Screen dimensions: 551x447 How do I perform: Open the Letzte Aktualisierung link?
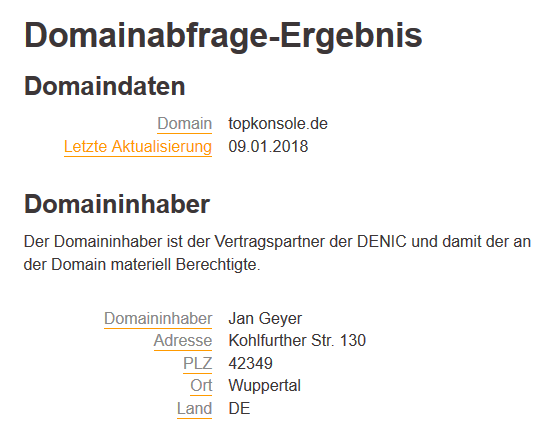[138, 147]
